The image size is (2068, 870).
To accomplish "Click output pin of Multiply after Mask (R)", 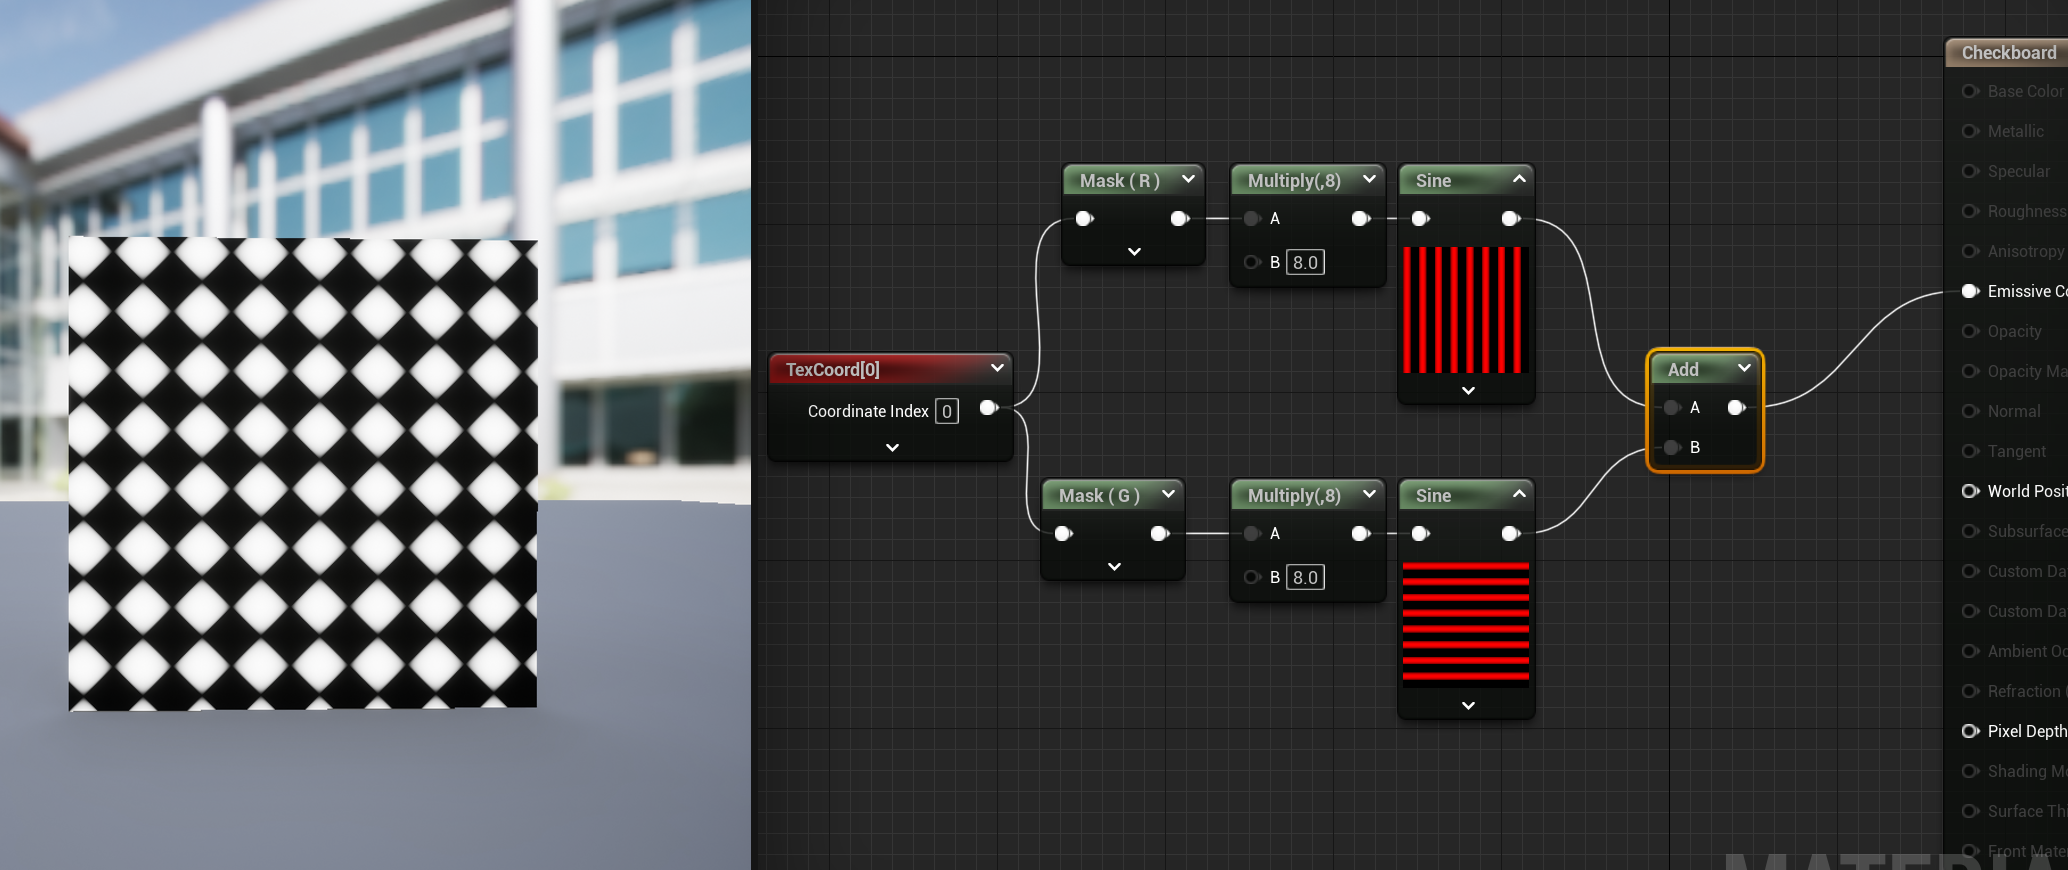I will tap(1361, 219).
